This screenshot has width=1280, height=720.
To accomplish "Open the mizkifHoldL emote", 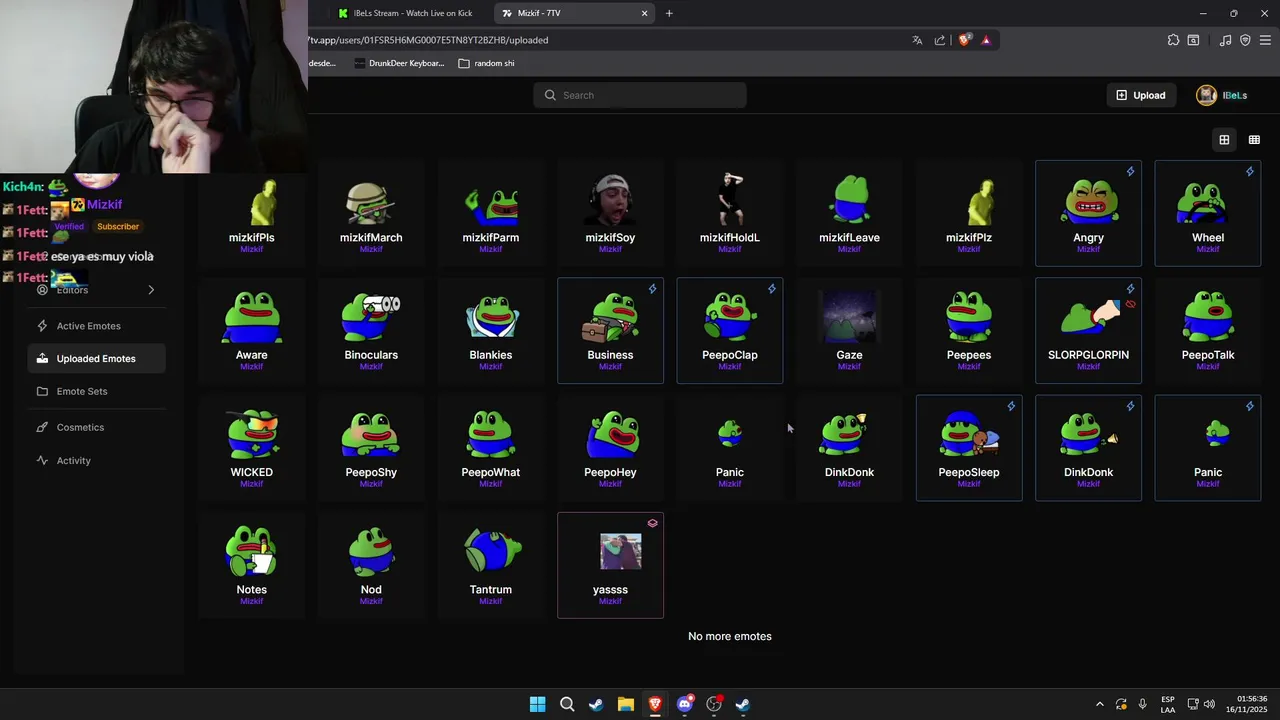I will click(x=730, y=213).
